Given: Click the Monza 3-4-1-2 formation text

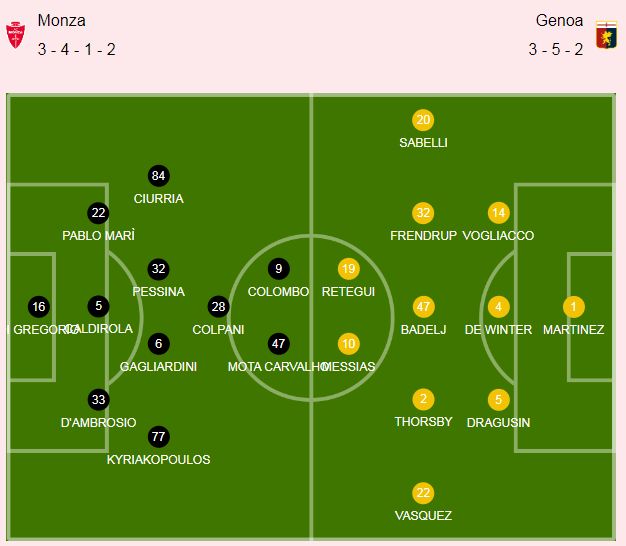Looking at the screenshot, I should (77, 49).
